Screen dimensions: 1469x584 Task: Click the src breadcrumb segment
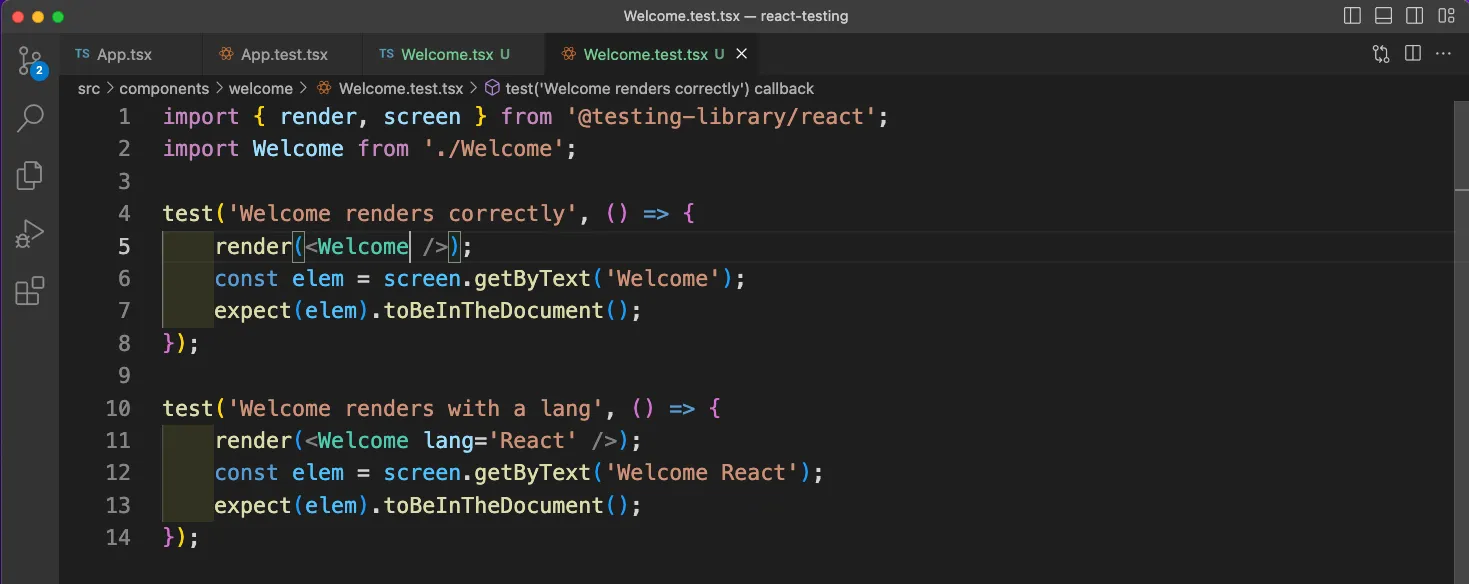[89, 88]
